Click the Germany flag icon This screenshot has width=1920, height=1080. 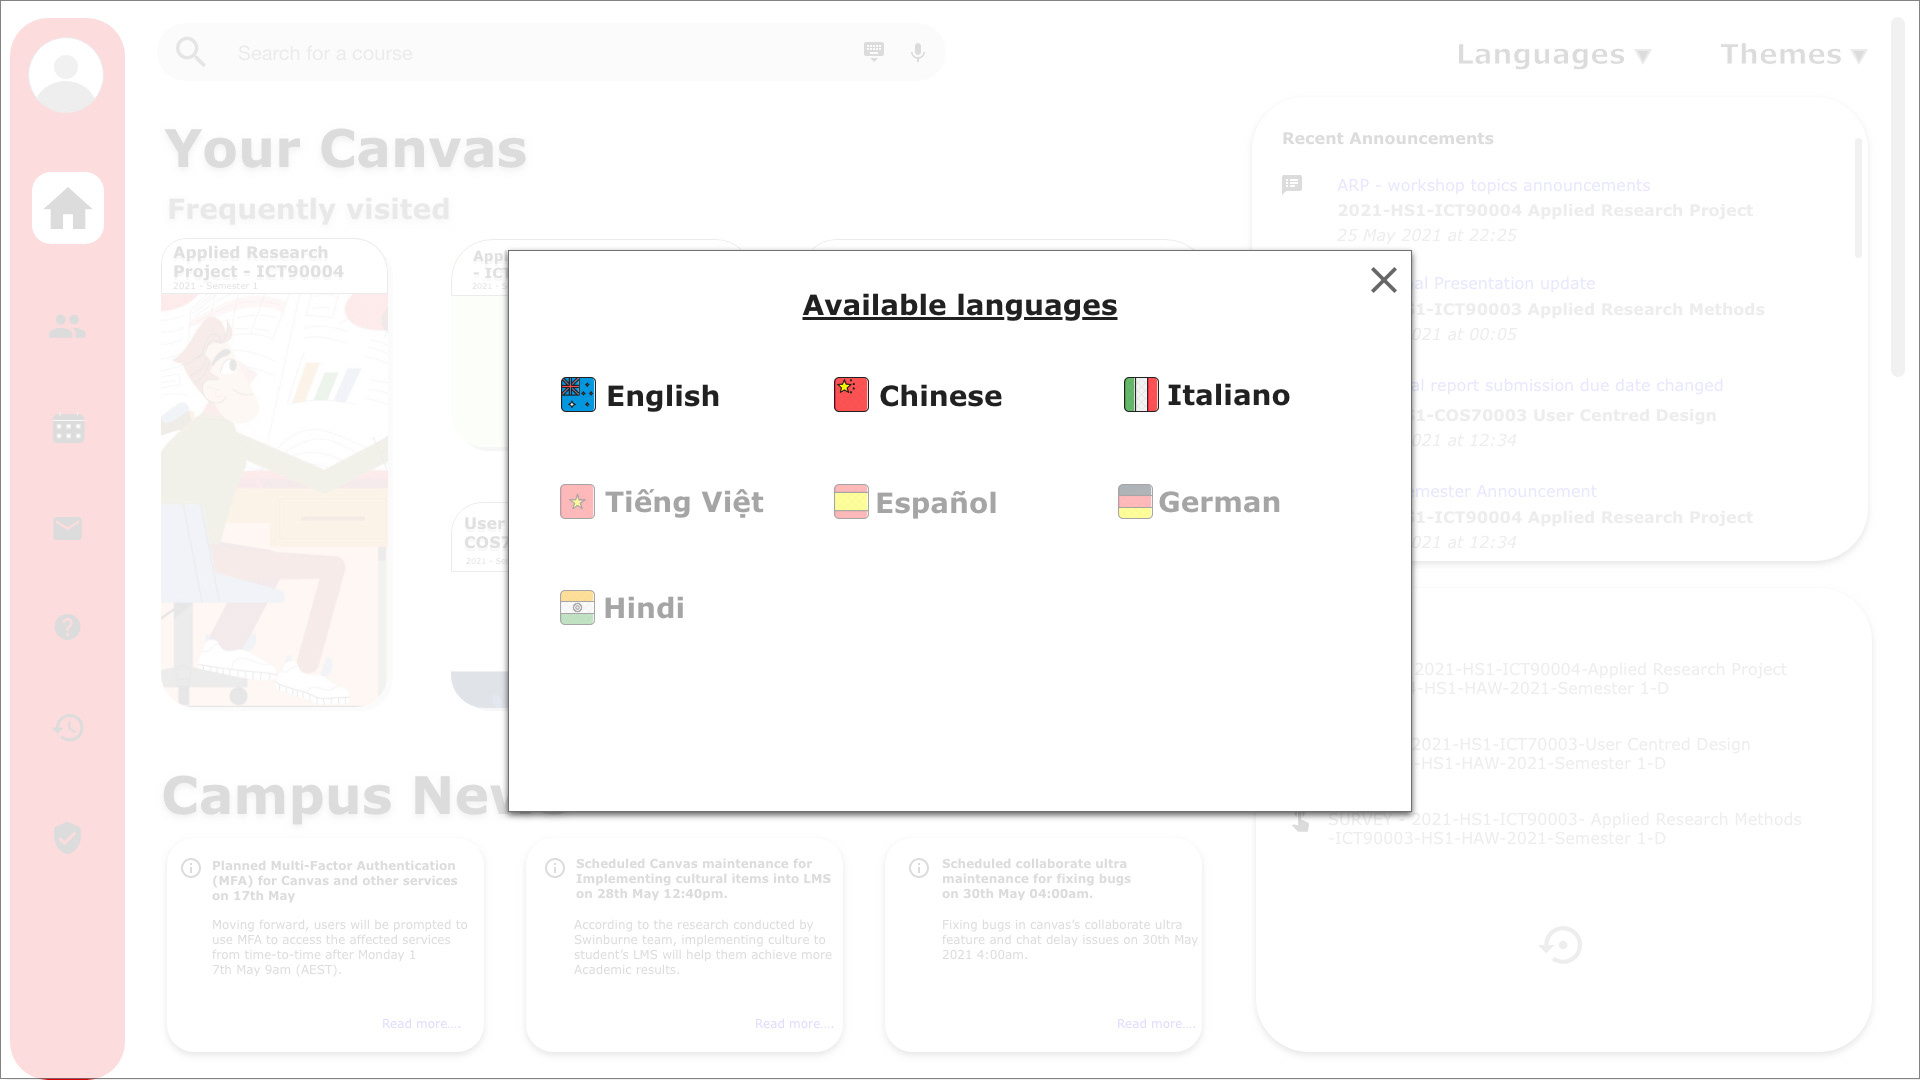1135,502
